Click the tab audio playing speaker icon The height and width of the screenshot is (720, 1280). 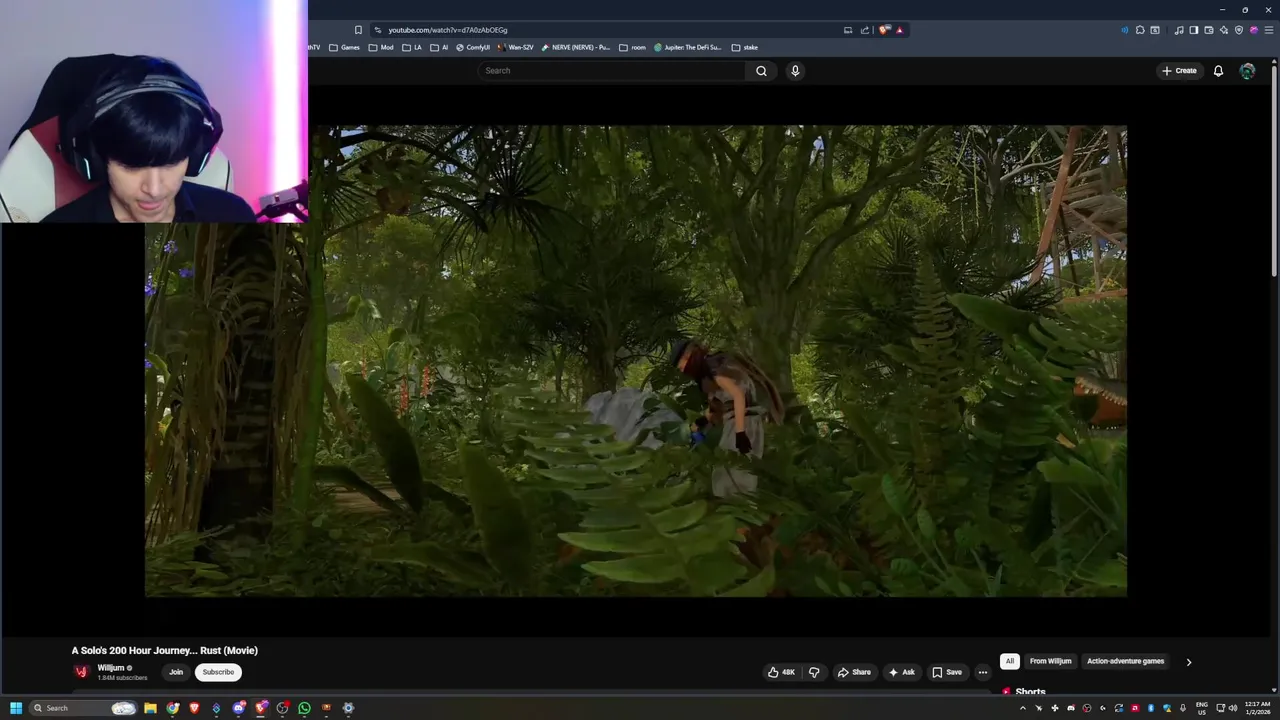1124,30
